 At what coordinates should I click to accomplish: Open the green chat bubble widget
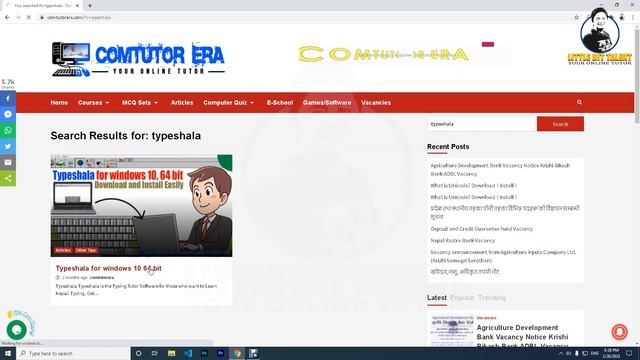click(x=16, y=329)
